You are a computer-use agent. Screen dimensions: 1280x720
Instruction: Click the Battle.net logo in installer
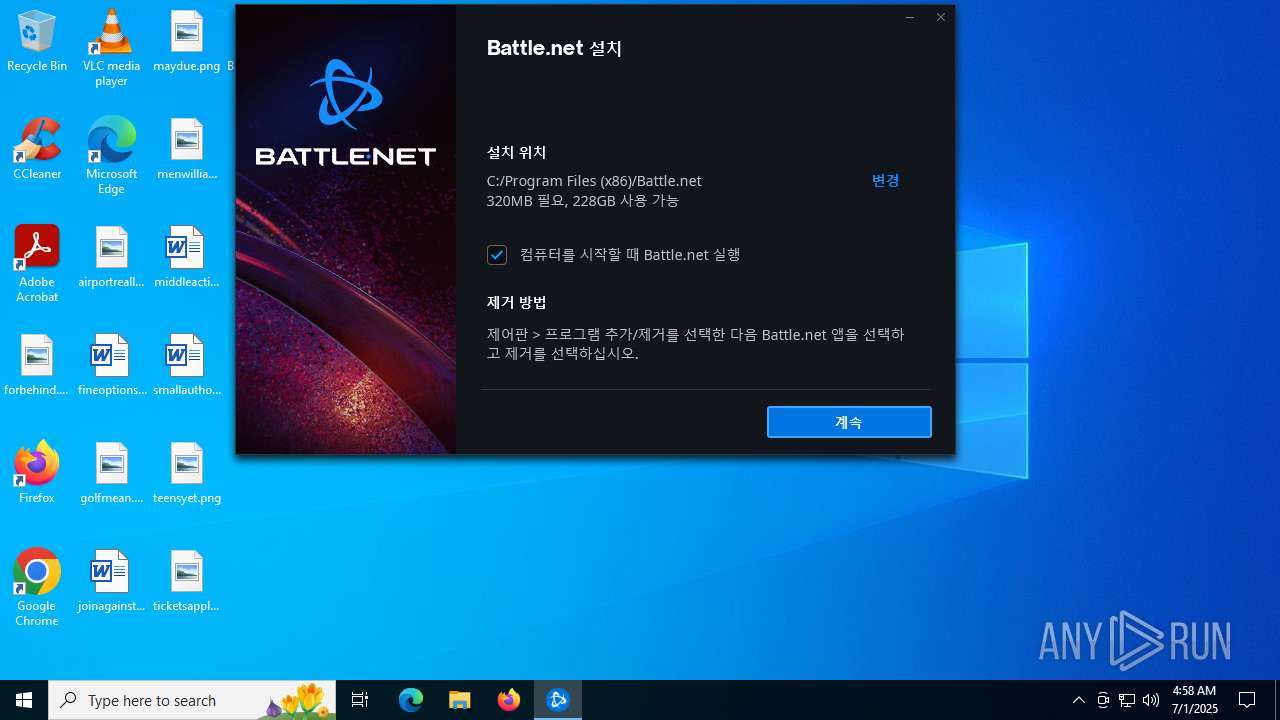[346, 112]
